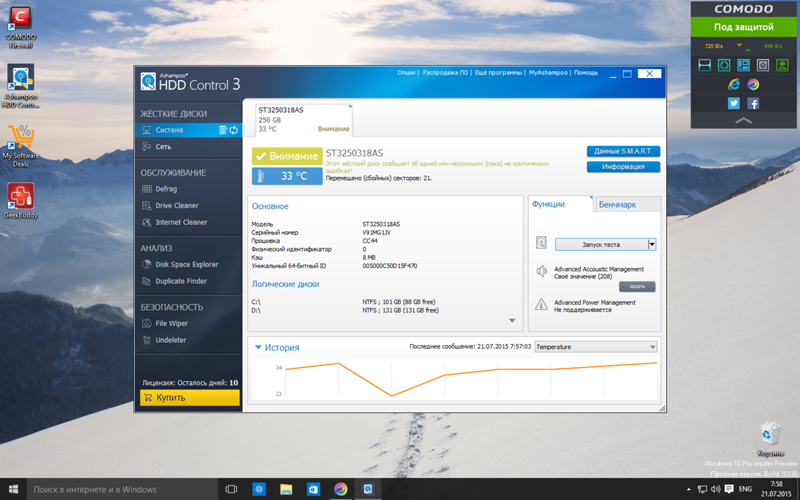Click the thermometer 33 °C temperature tile
The image size is (800, 500).
pos(287,176)
